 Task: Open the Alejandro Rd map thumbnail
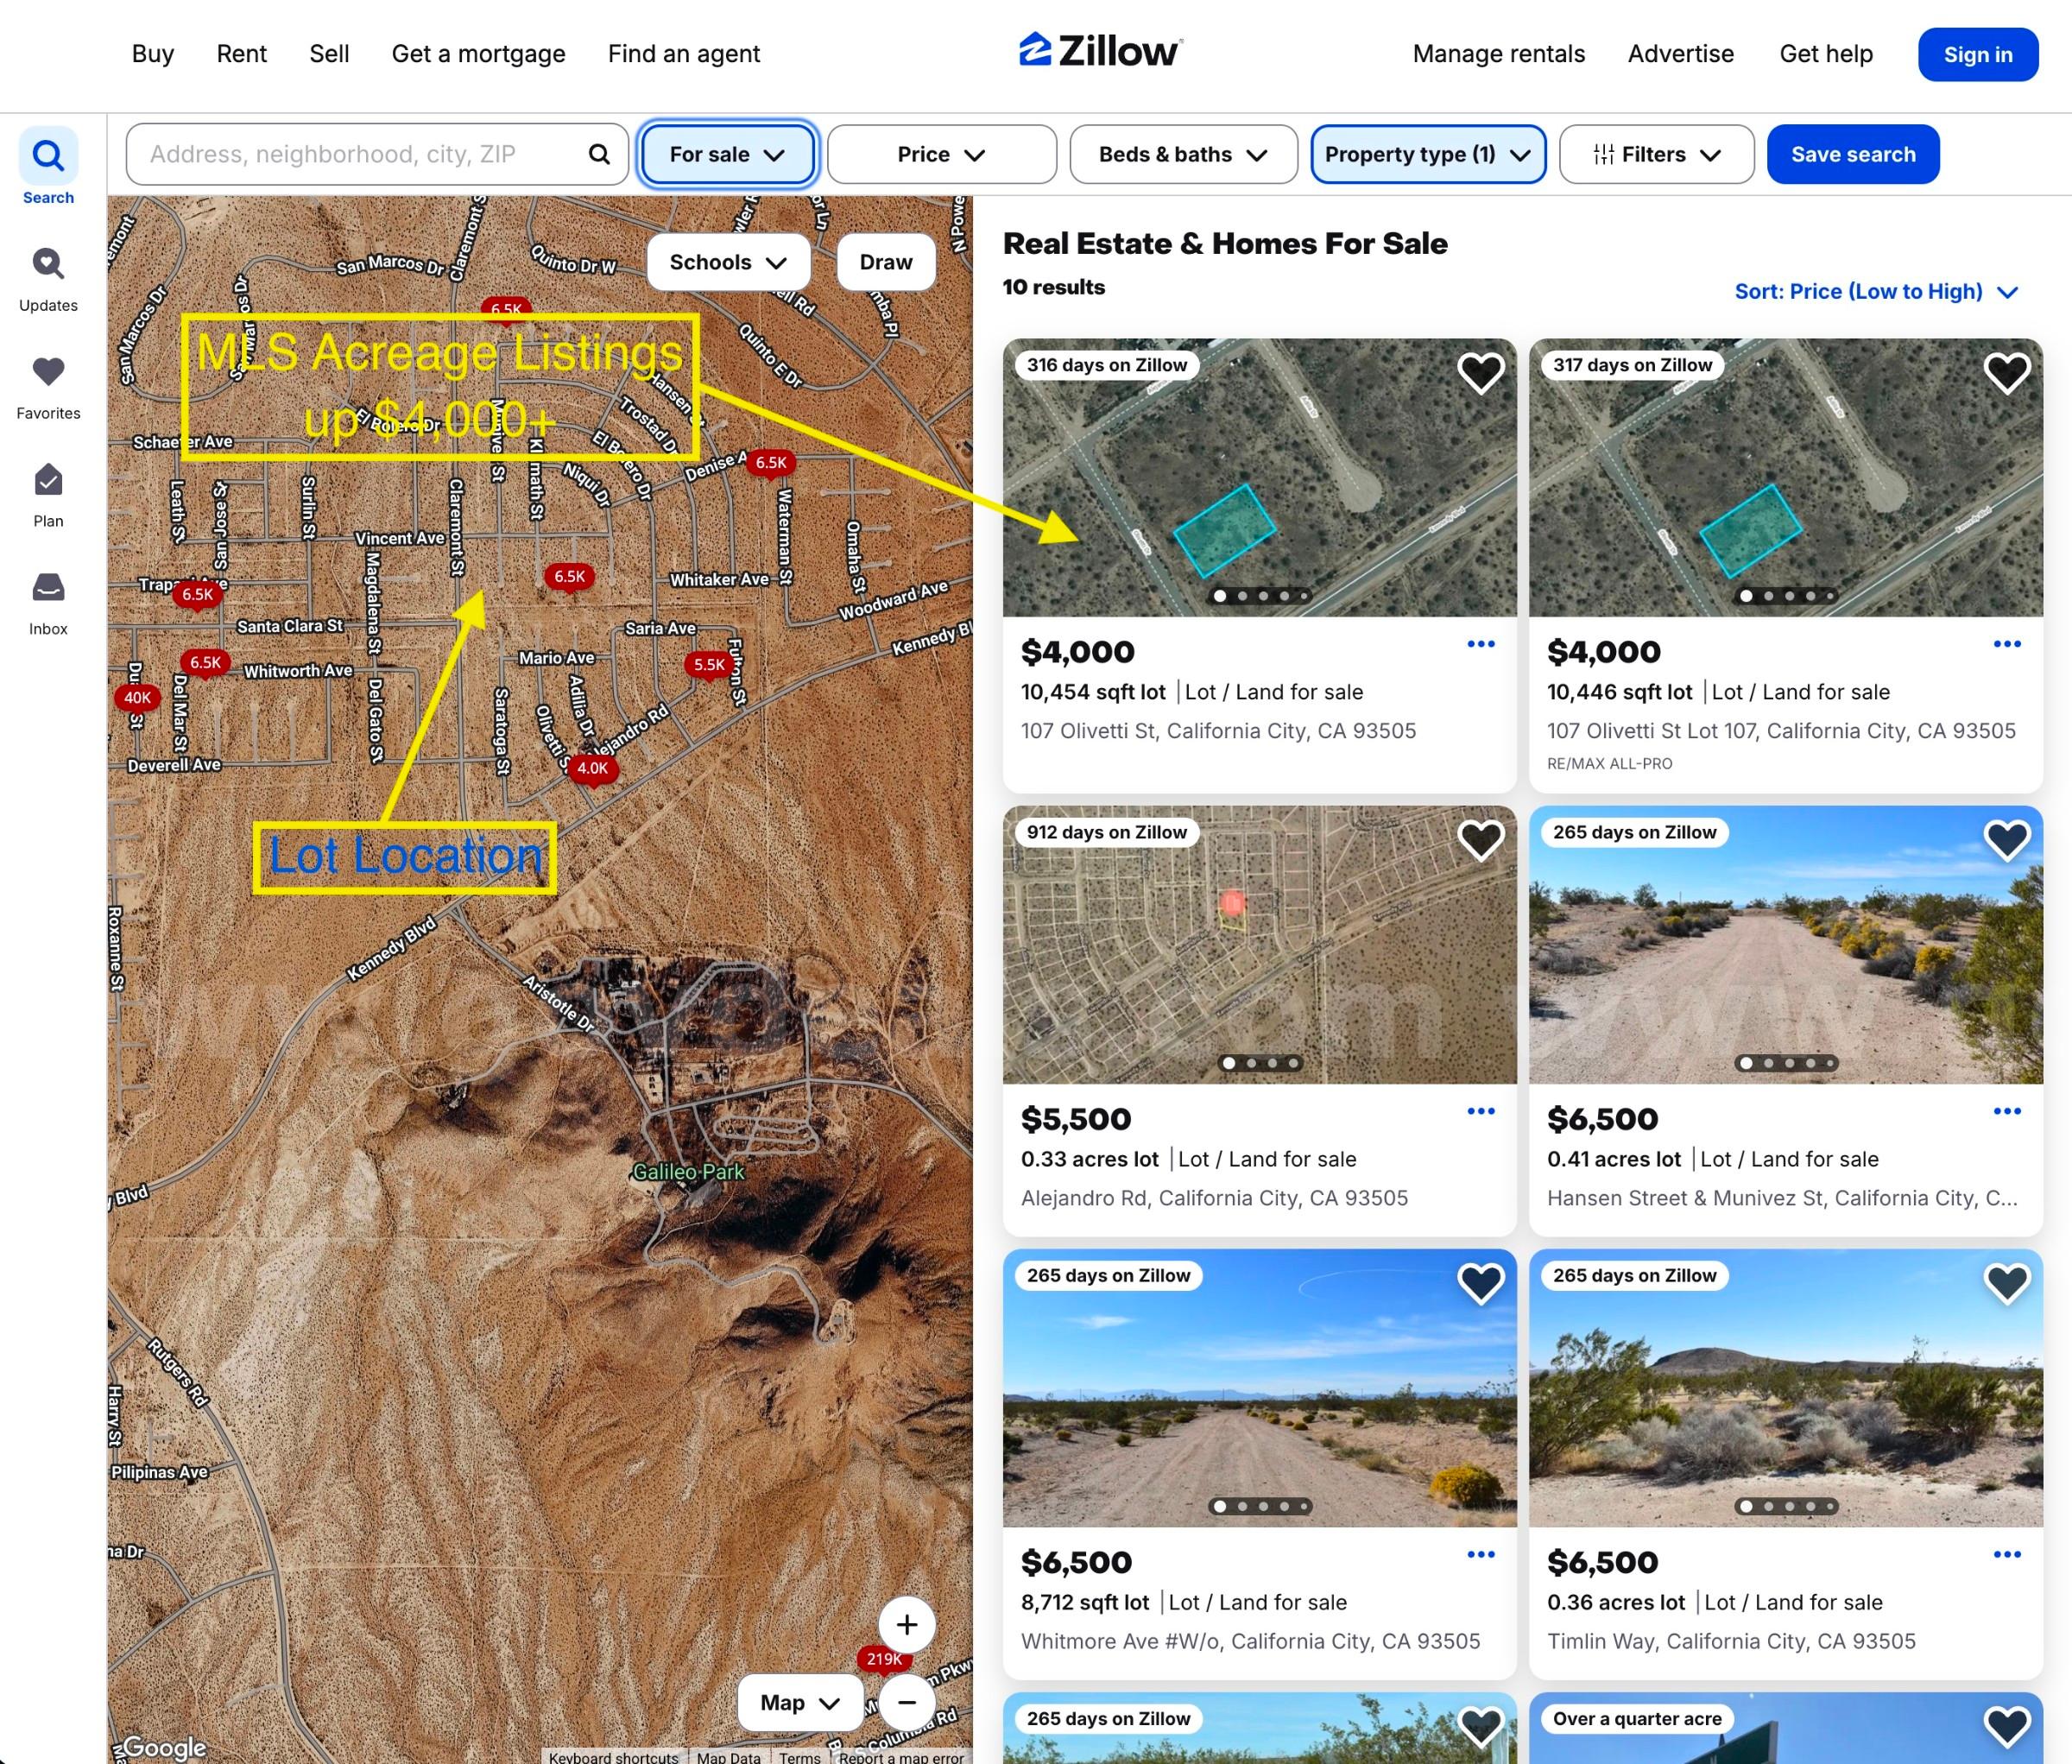1259,945
